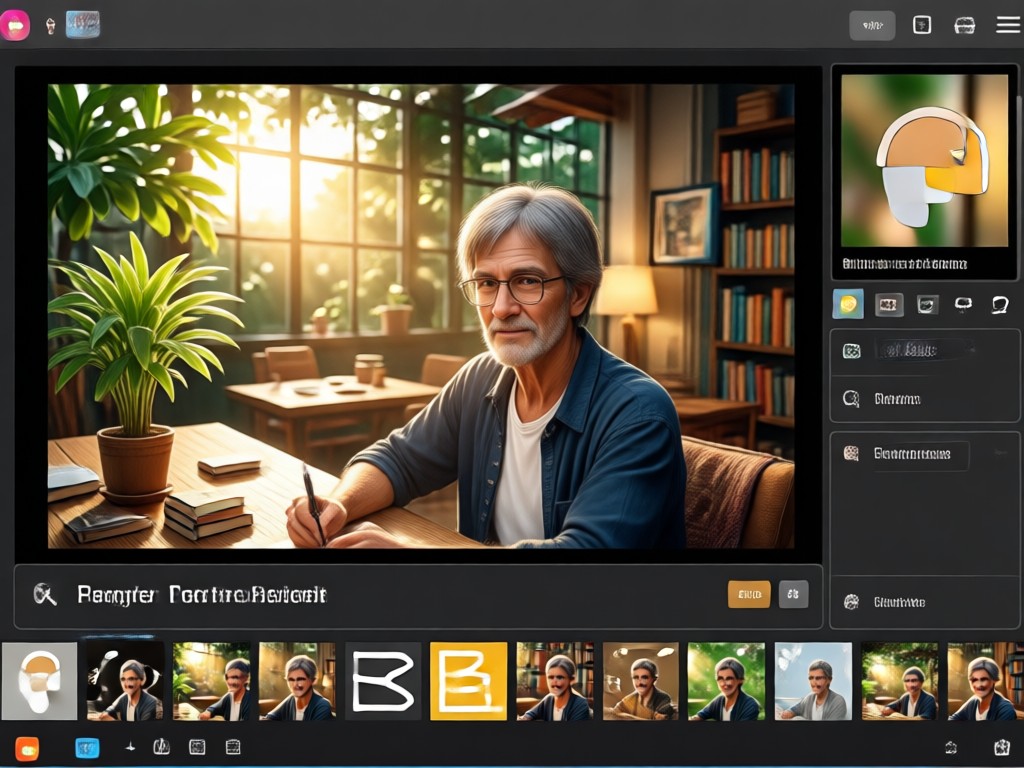Click the round icon in the right panel's bottom row
The height and width of the screenshot is (768, 1024).
tap(851, 601)
